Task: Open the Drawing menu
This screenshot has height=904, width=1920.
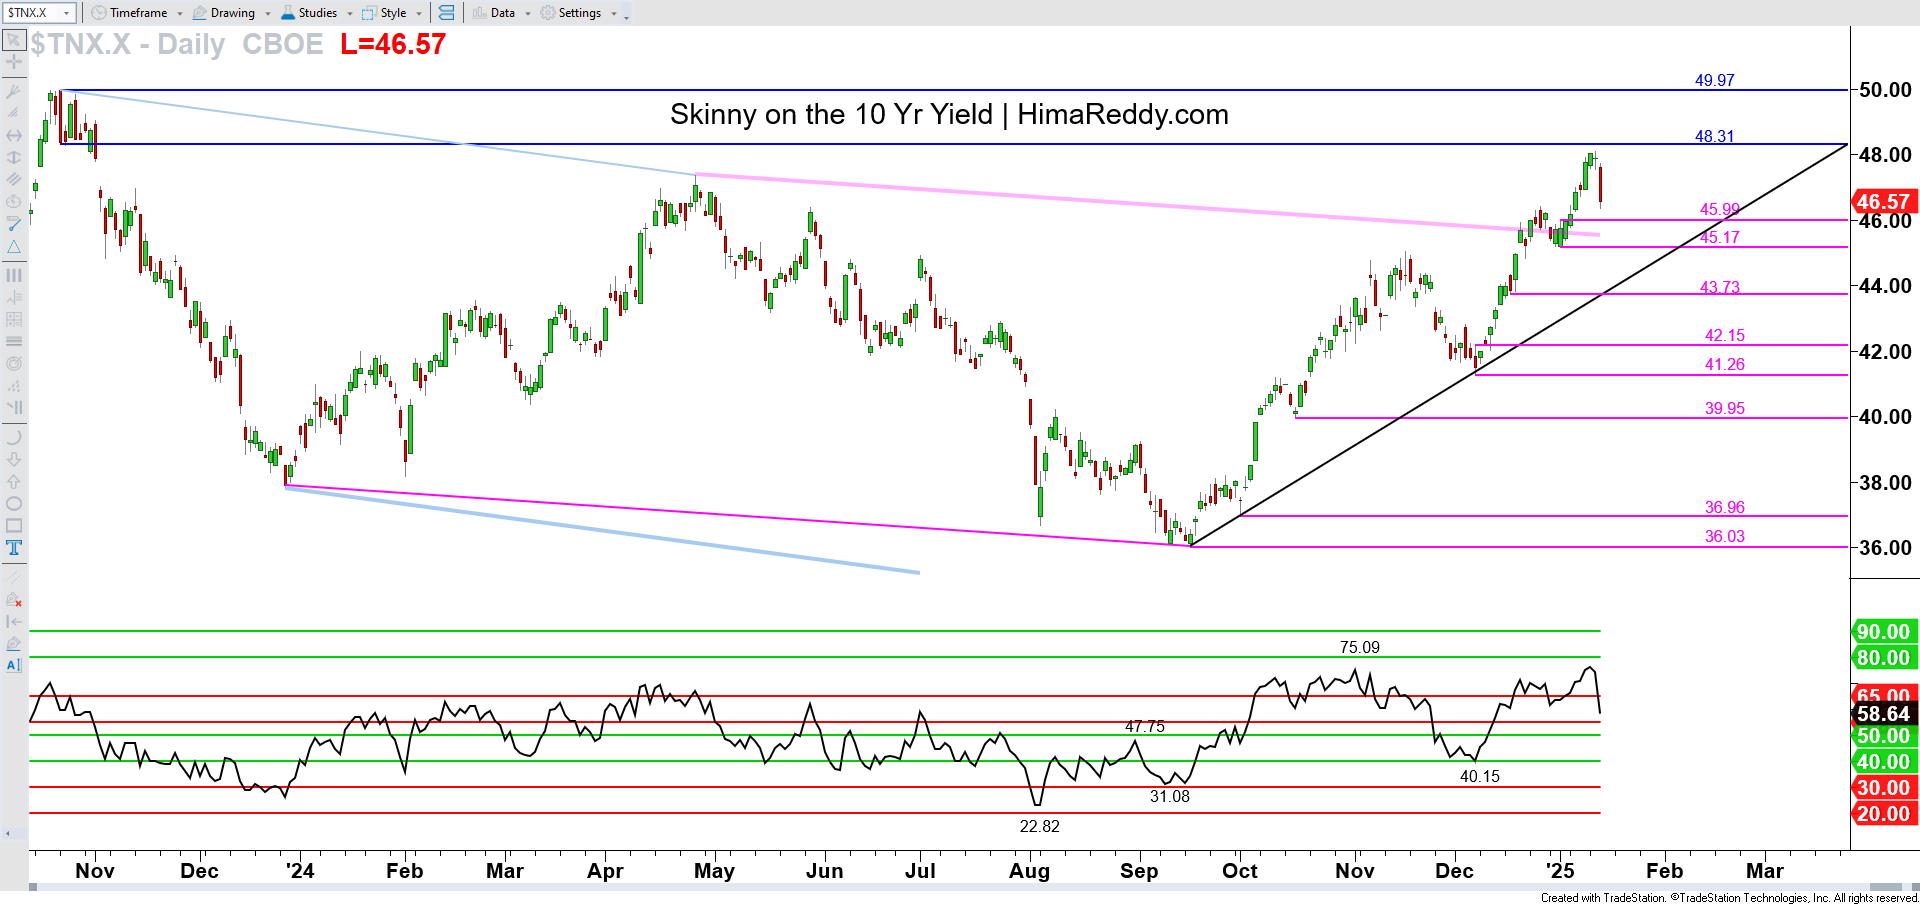Action: pos(232,13)
